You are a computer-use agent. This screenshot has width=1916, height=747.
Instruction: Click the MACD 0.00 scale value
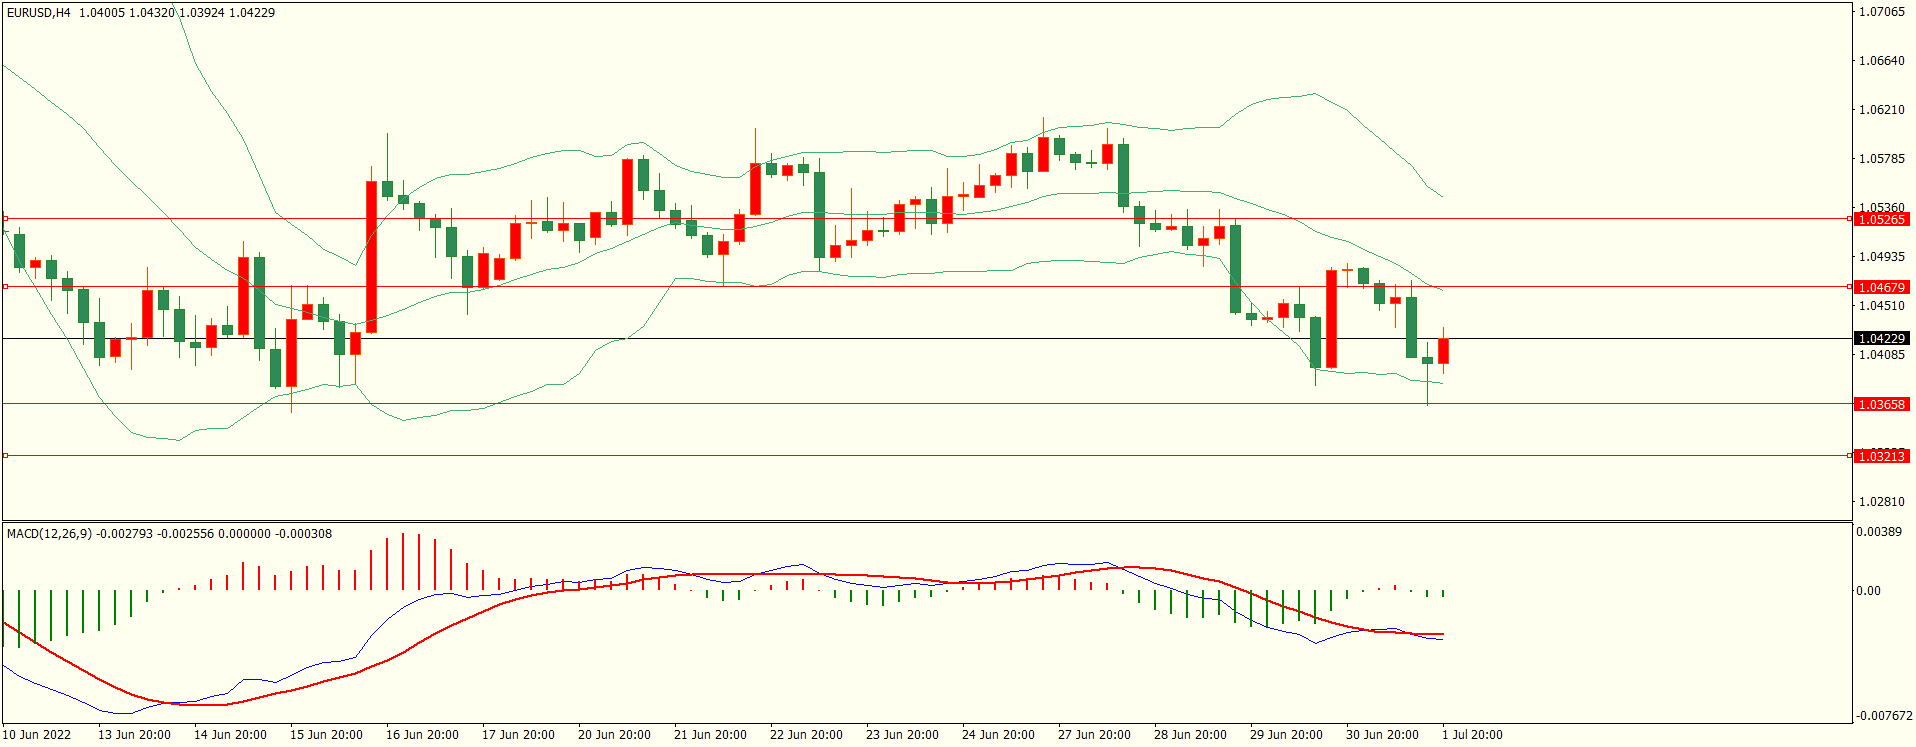[1868, 591]
